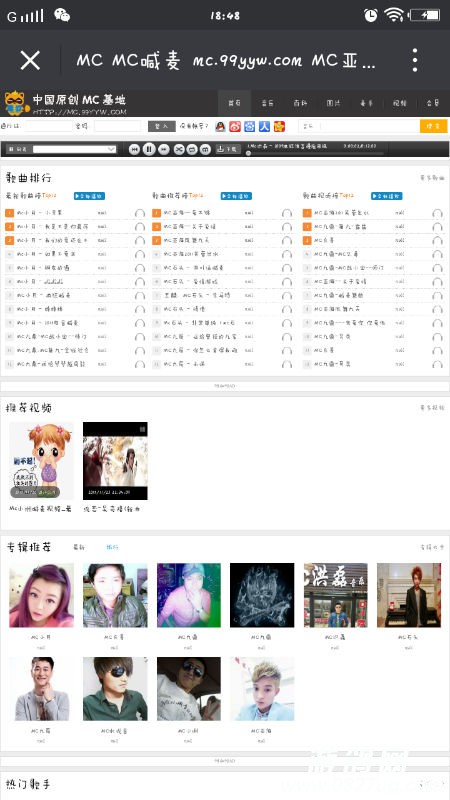Log in with the Baidu paw icon
This screenshot has height=800, width=450.
249,126
